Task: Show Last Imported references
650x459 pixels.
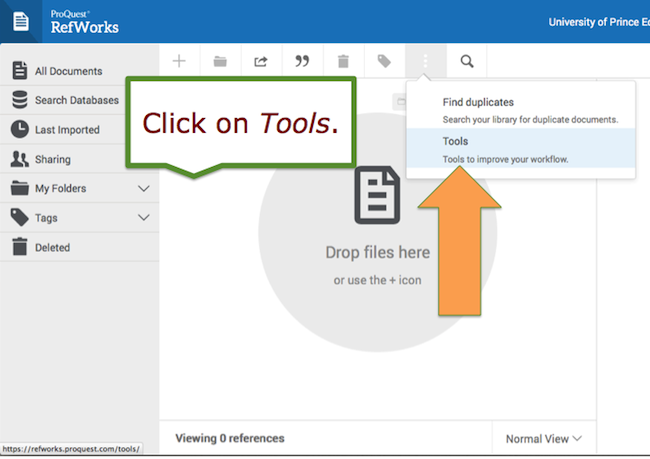Action: [67, 130]
